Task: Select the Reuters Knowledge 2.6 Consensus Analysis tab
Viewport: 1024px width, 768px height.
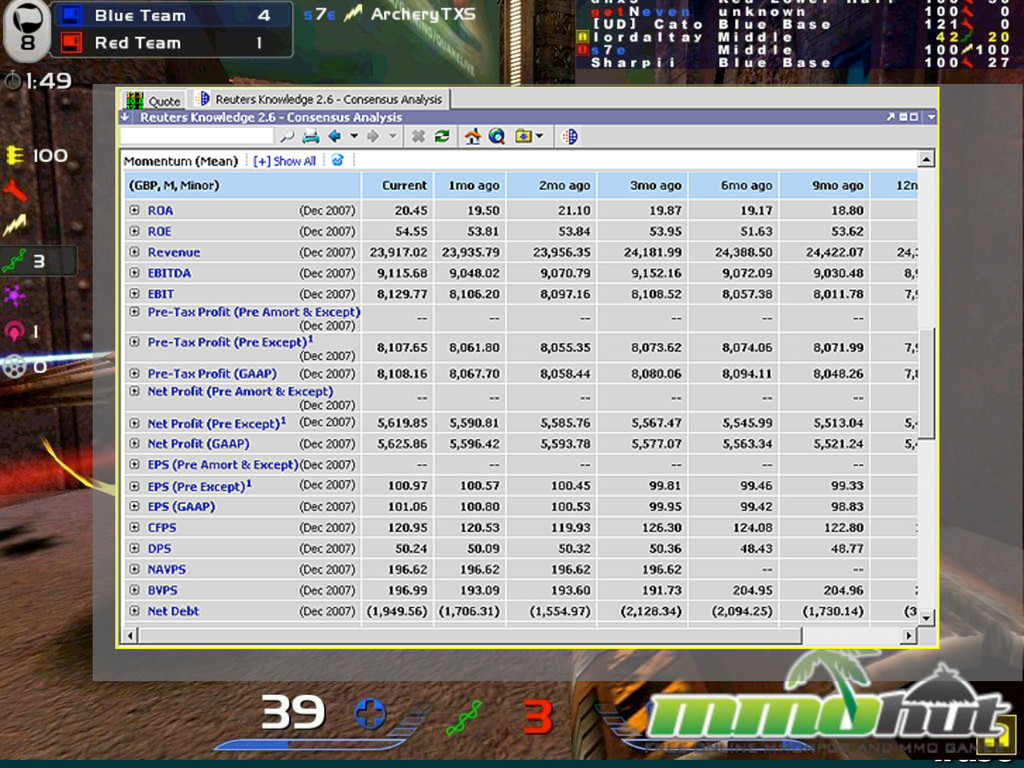Action: (x=319, y=99)
